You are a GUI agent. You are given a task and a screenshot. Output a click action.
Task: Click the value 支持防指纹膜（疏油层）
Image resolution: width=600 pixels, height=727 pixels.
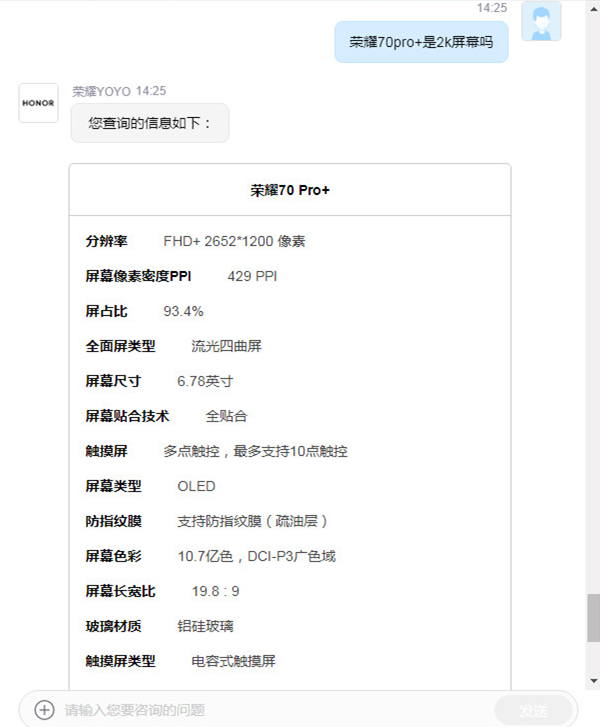tap(254, 521)
